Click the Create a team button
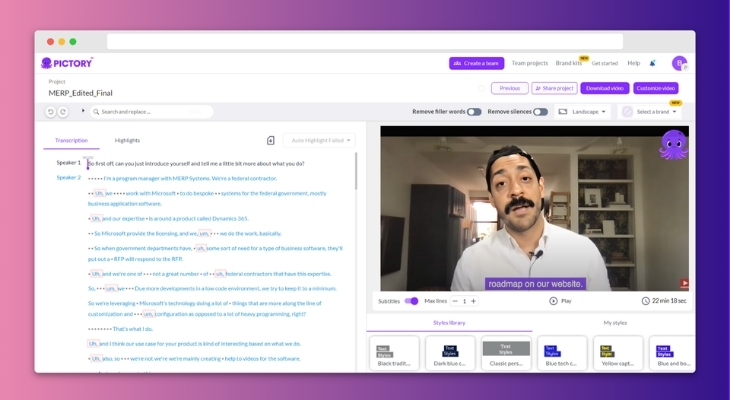Image resolution: width=730 pixels, height=400 pixels. (476, 63)
